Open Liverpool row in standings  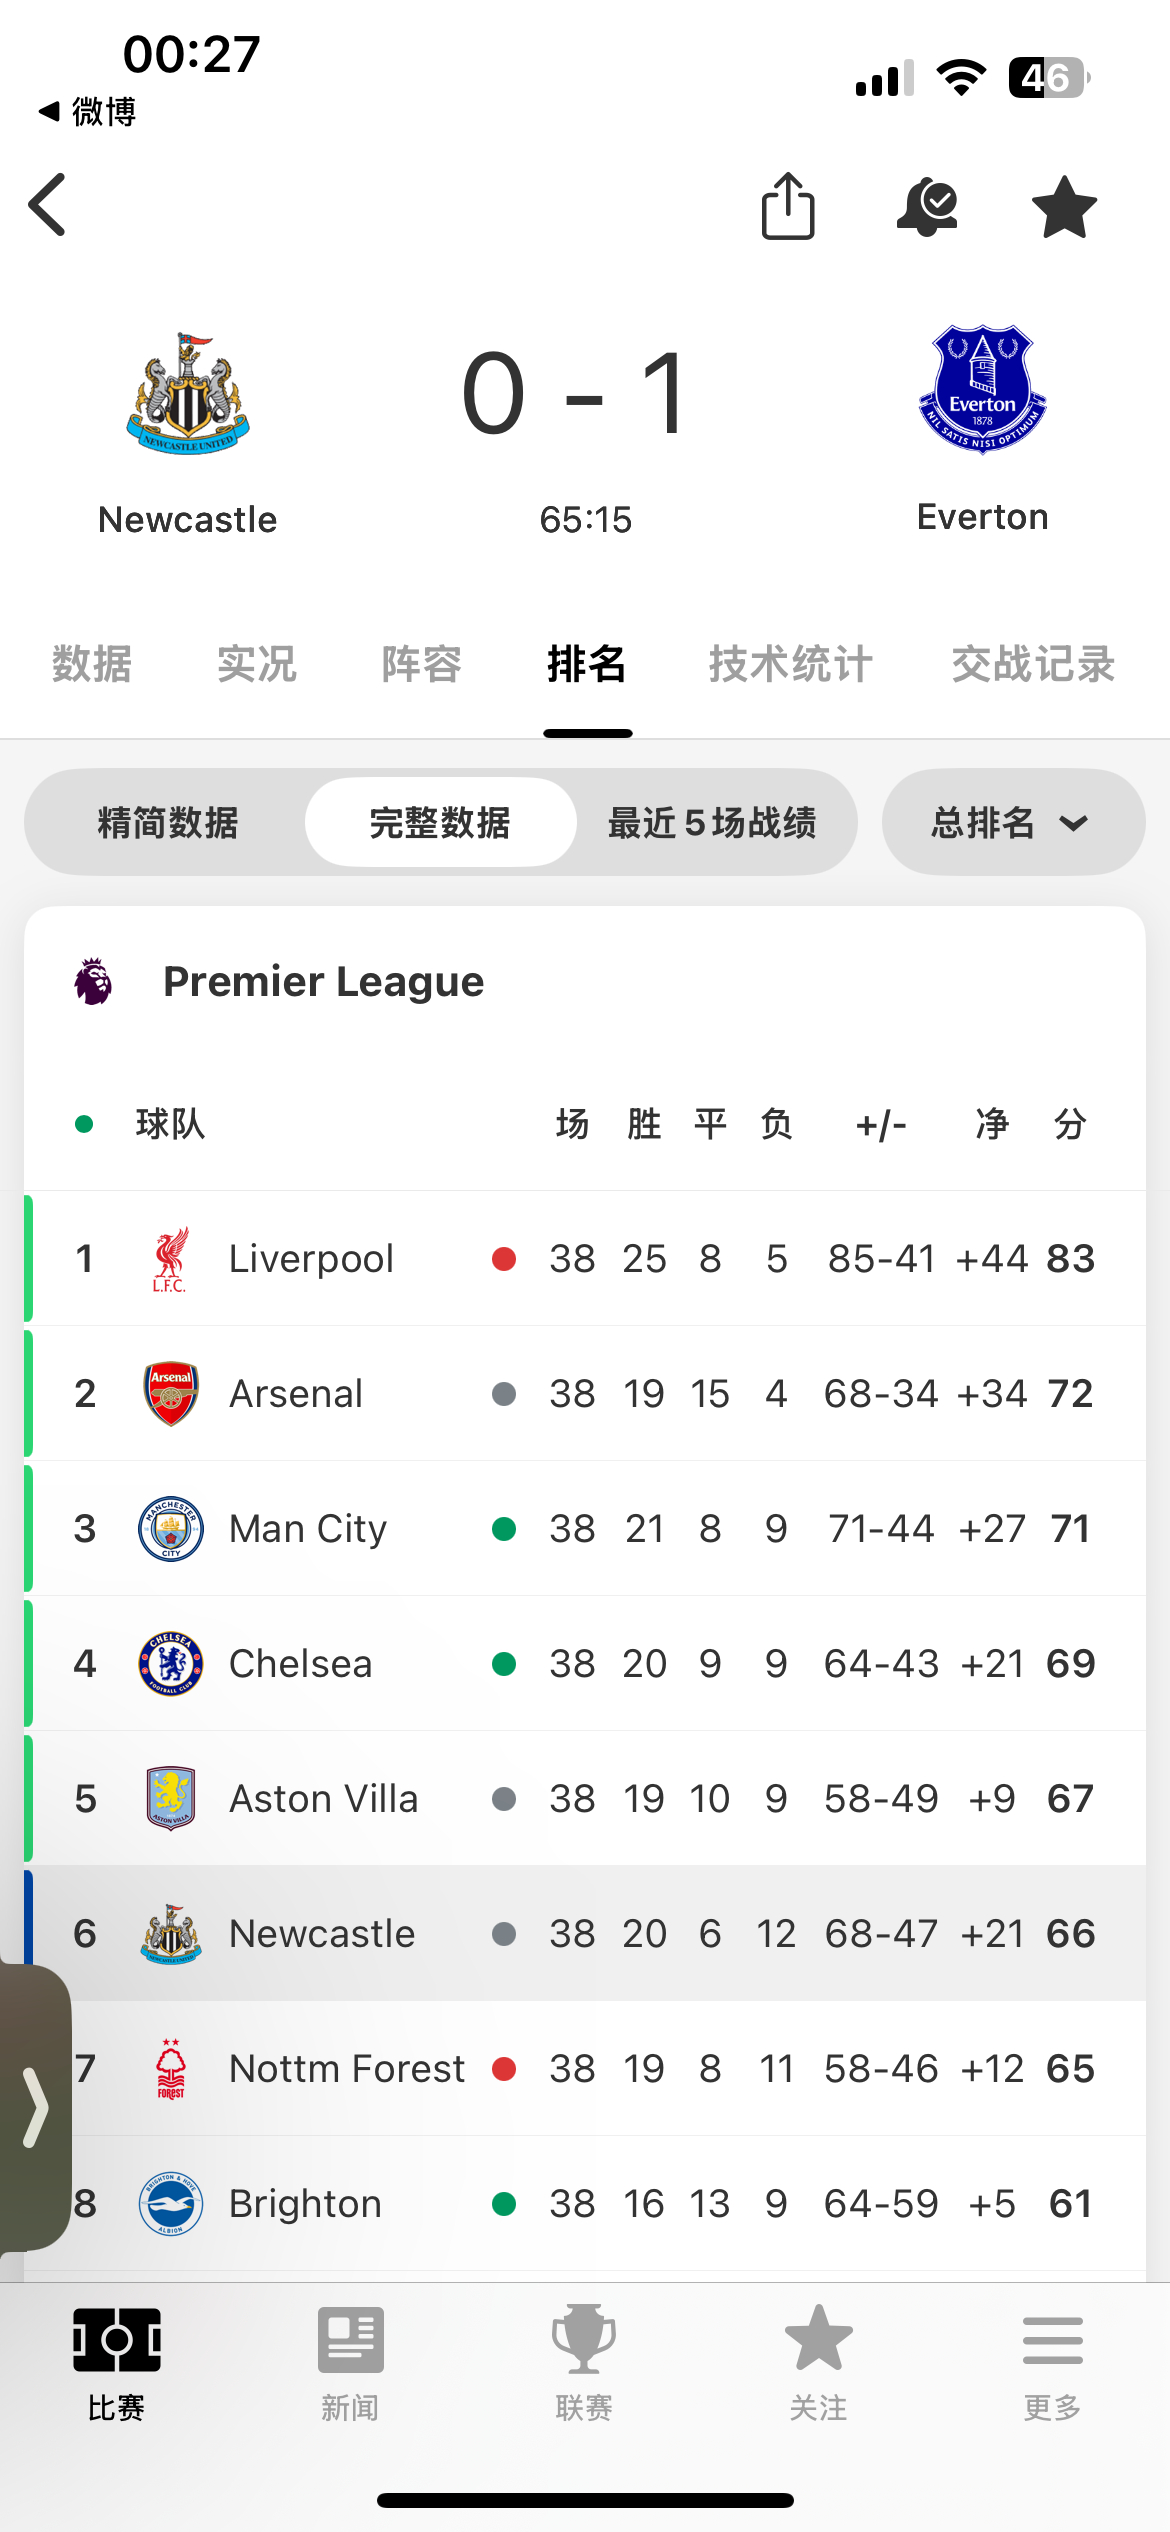click(585, 1258)
